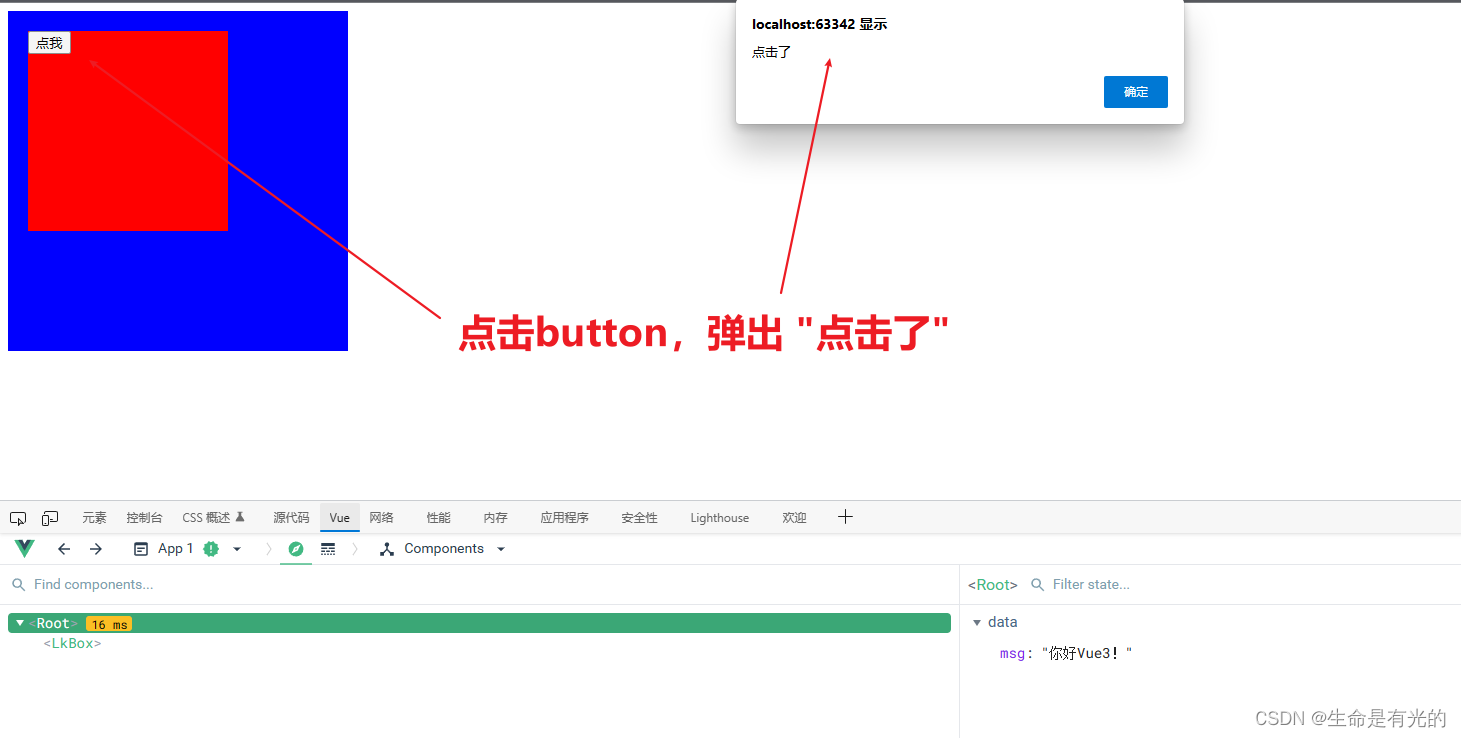The height and width of the screenshot is (738, 1461).
Task: Switch to the 源代码 tab
Action: [x=291, y=518]
